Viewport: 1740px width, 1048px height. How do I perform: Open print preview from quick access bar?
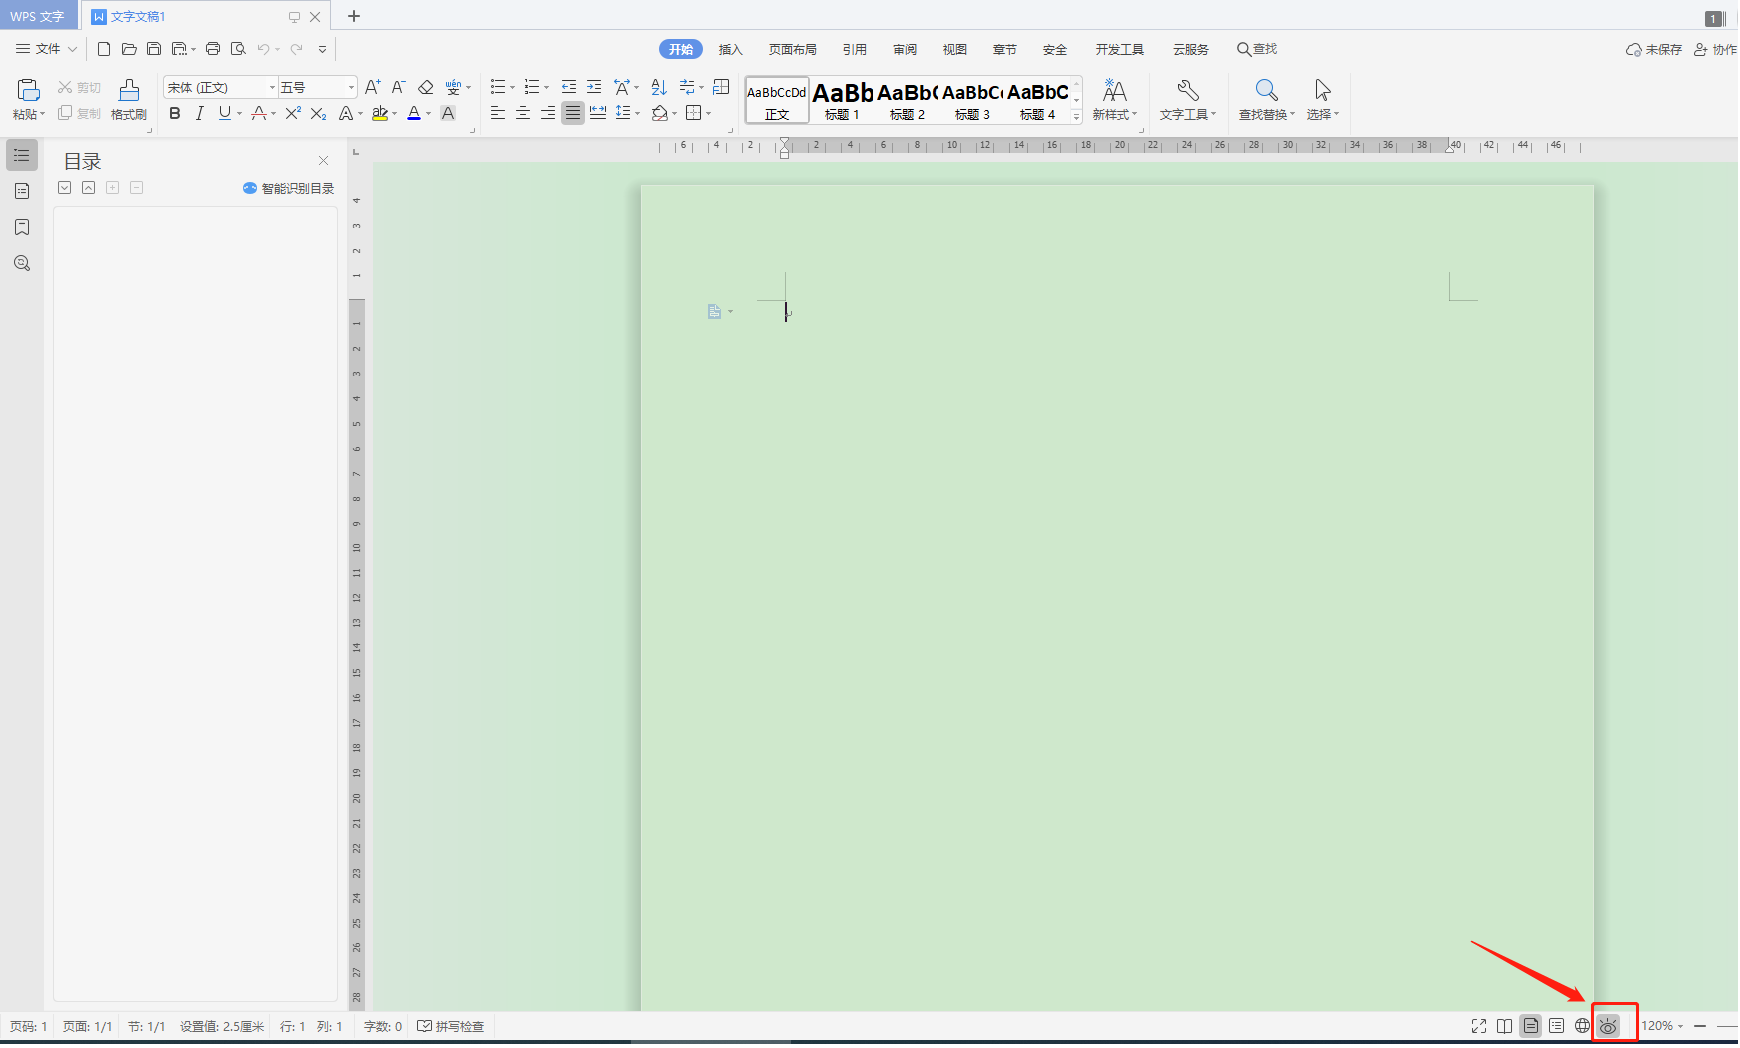(x=238, y=49)
